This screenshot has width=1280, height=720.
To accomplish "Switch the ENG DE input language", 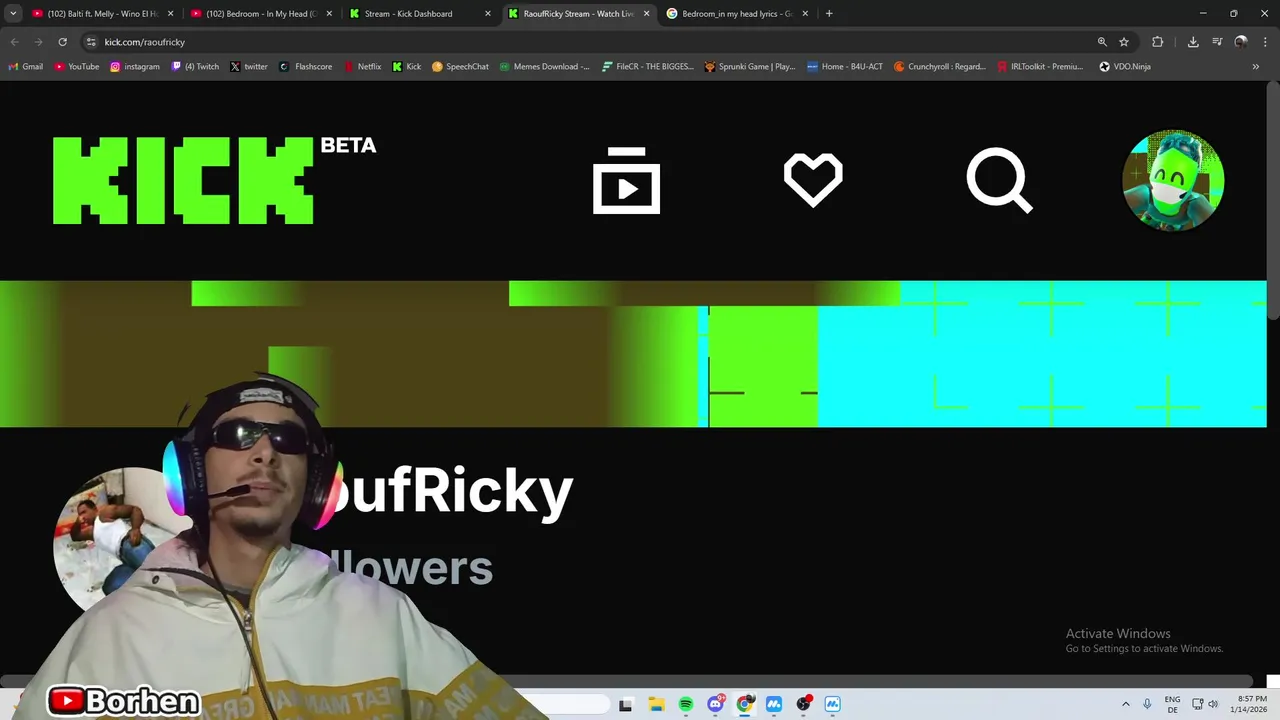I will (1172, 704).
